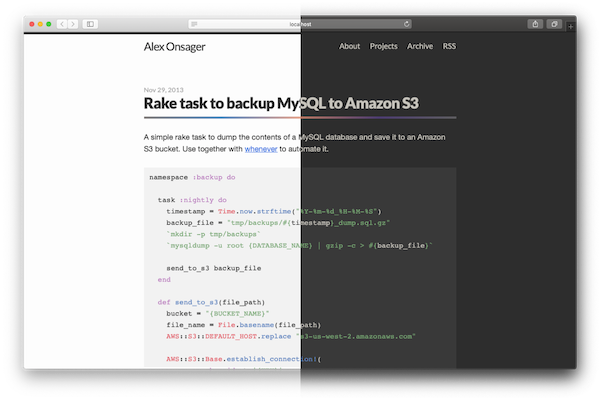Click the 'namespace :backup do' code line

pyautogui.click(x=192, y=177)
